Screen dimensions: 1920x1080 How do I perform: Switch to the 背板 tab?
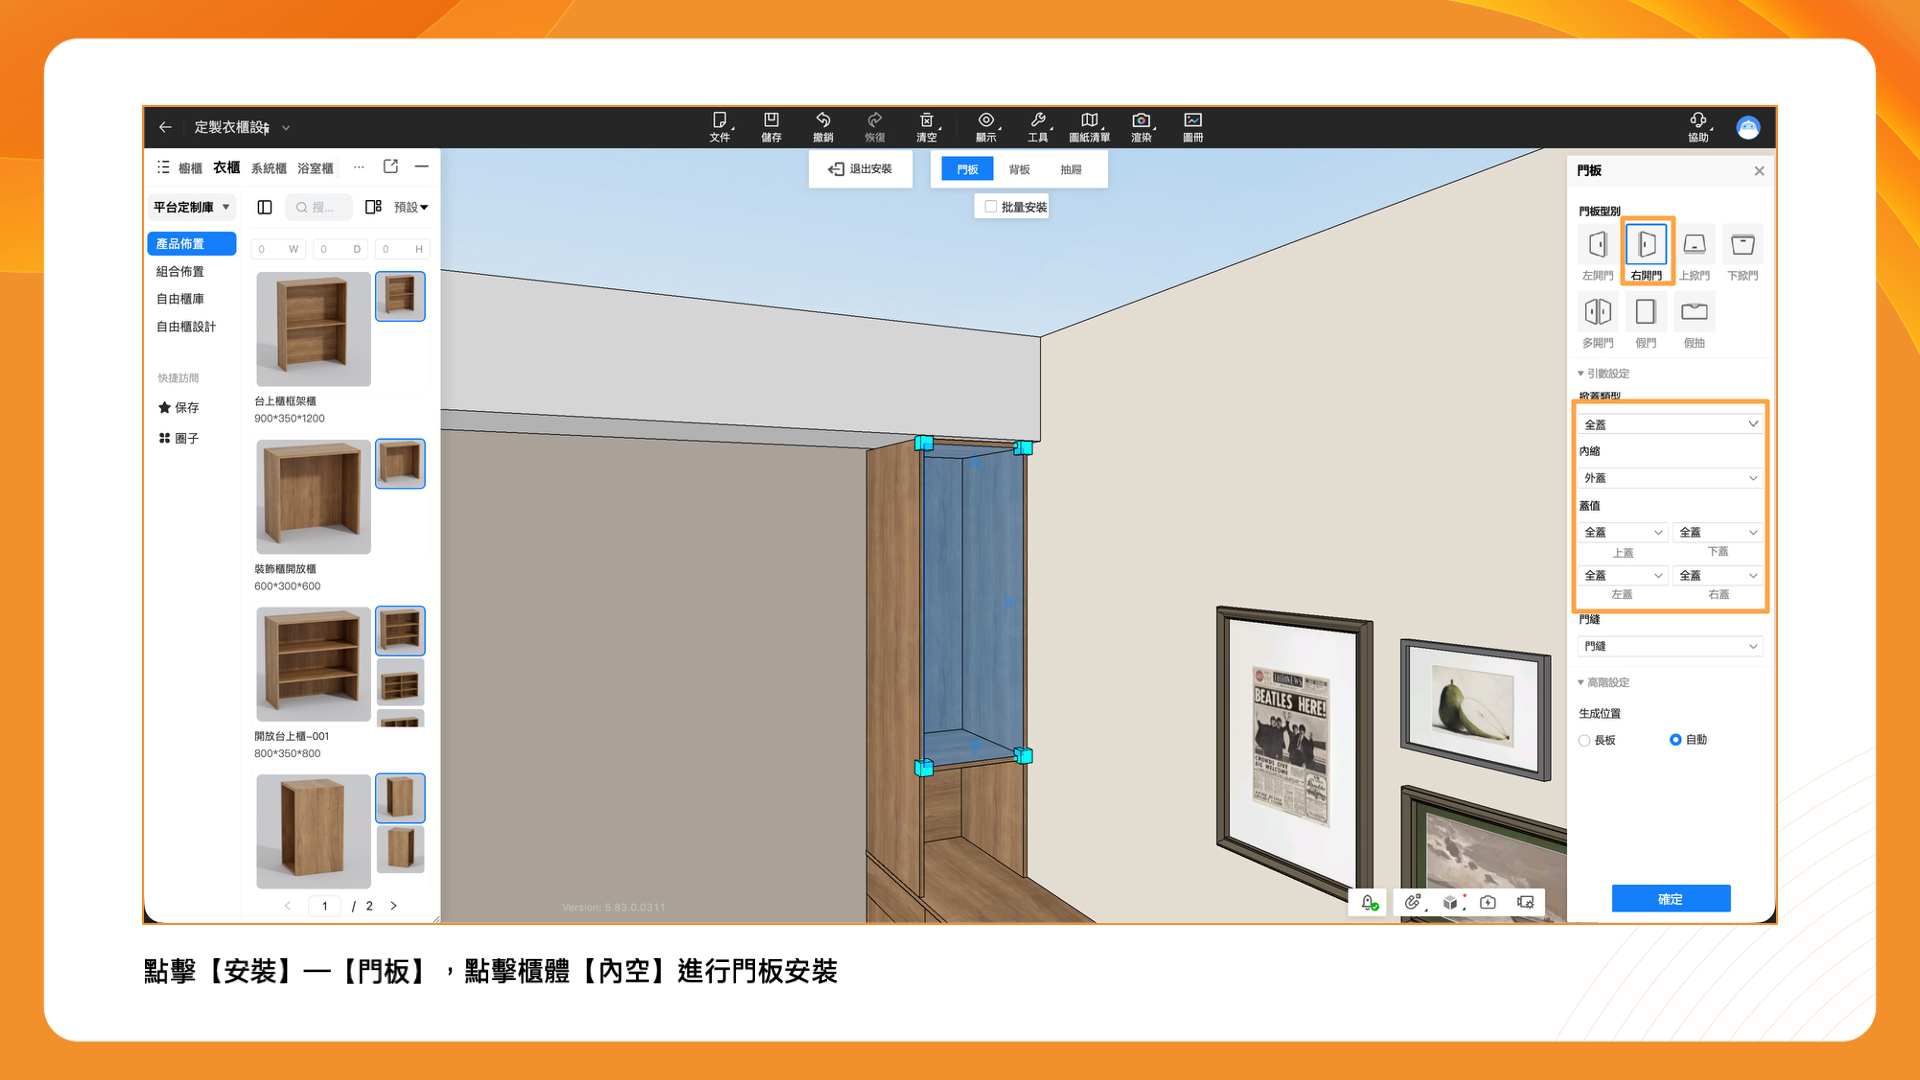pos(1019,170)
